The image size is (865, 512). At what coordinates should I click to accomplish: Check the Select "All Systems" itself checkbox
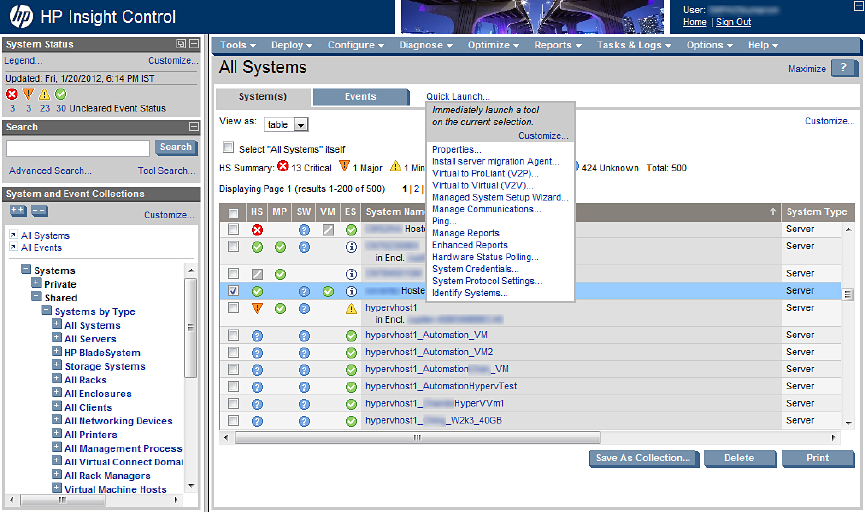(x=228, y=147)
